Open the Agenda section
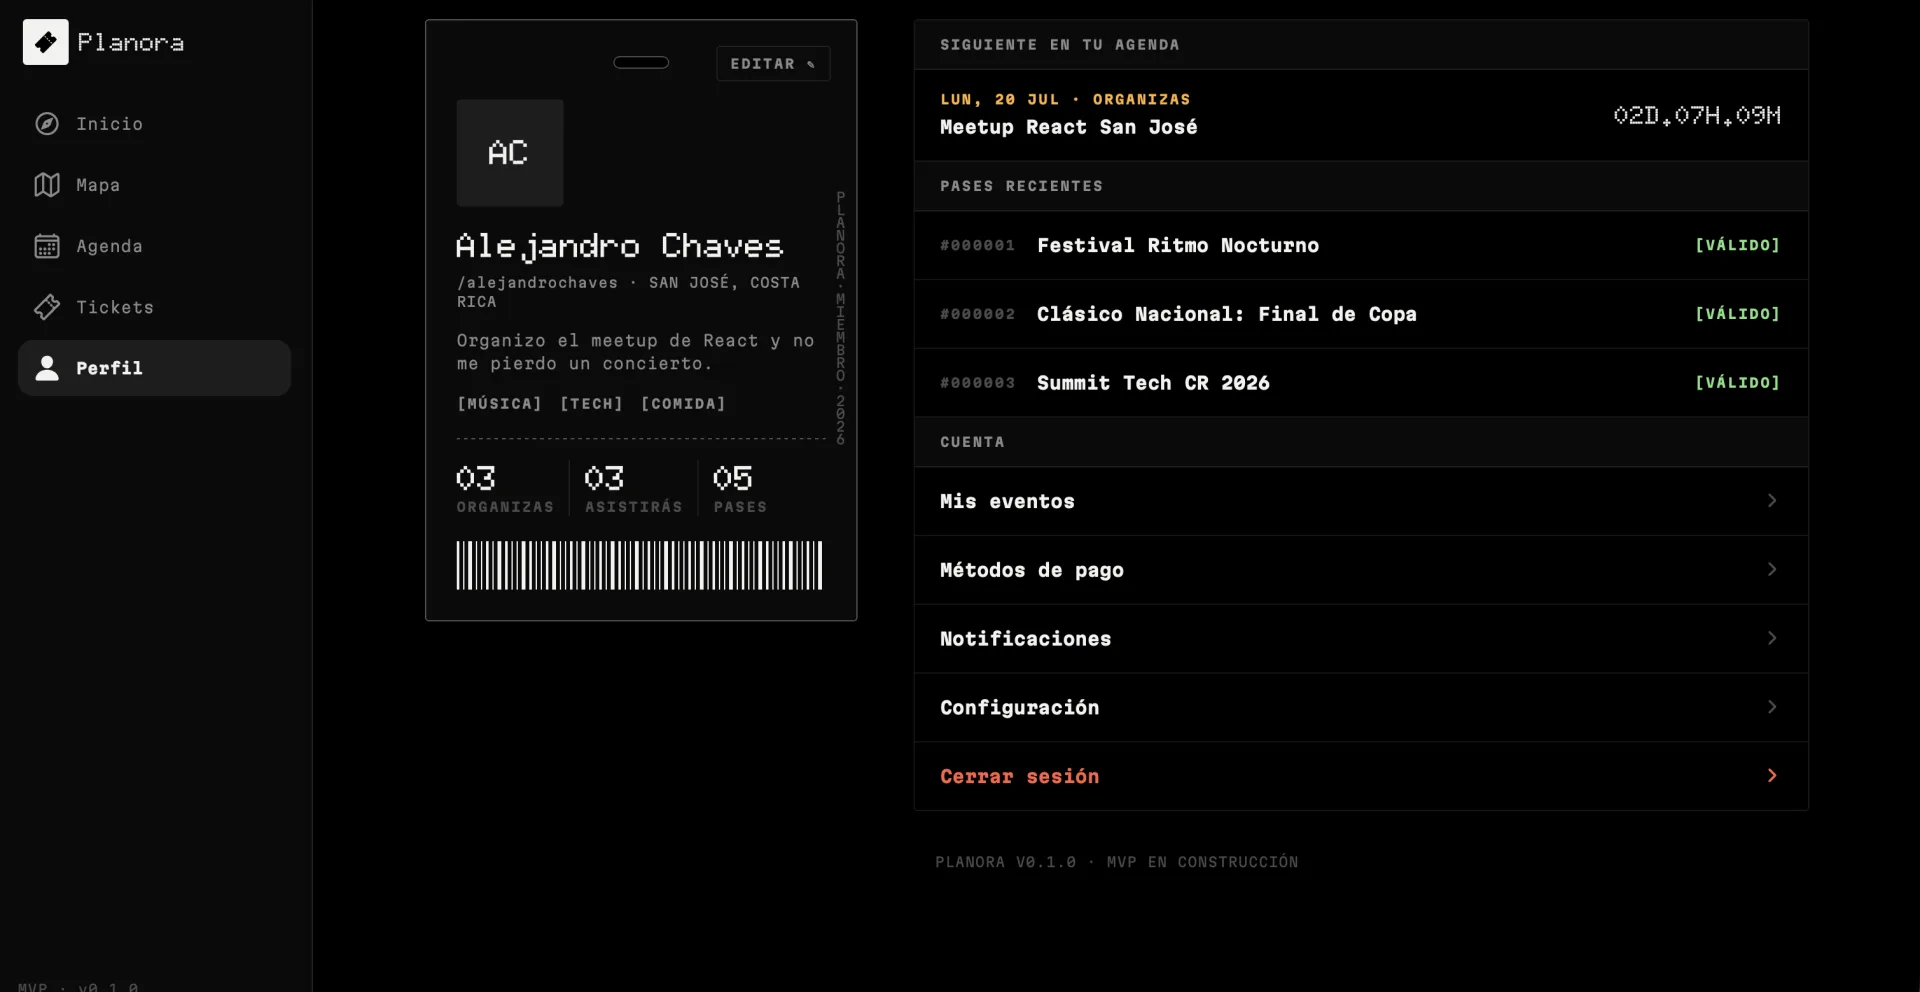1920x992 pixels. (x=154, y=246)
